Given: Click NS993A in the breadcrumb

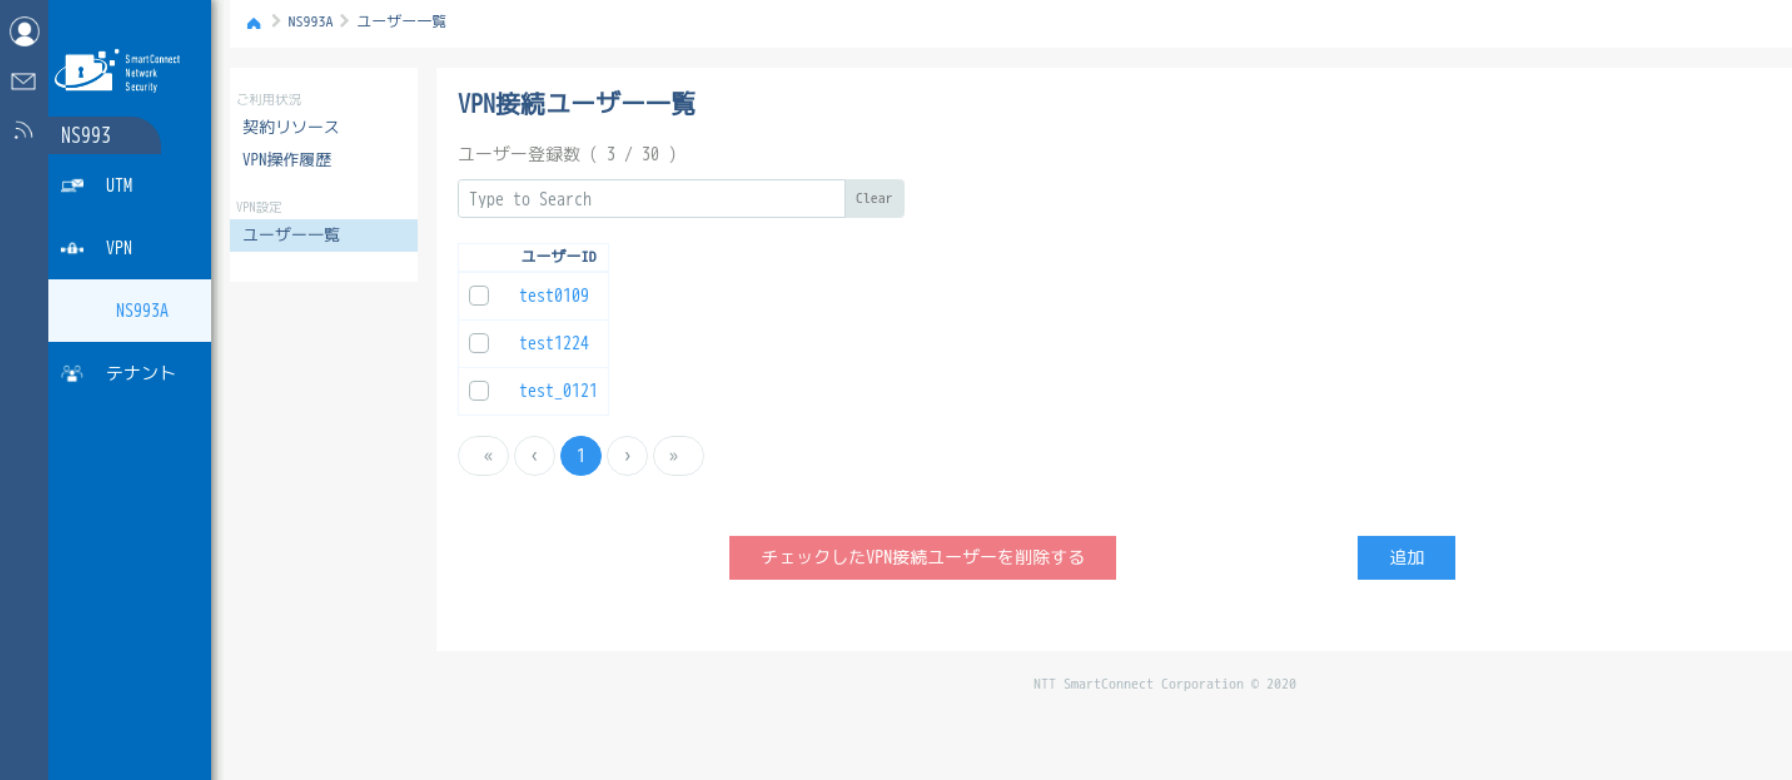Looking at the screenshot, I should point(310,22).
